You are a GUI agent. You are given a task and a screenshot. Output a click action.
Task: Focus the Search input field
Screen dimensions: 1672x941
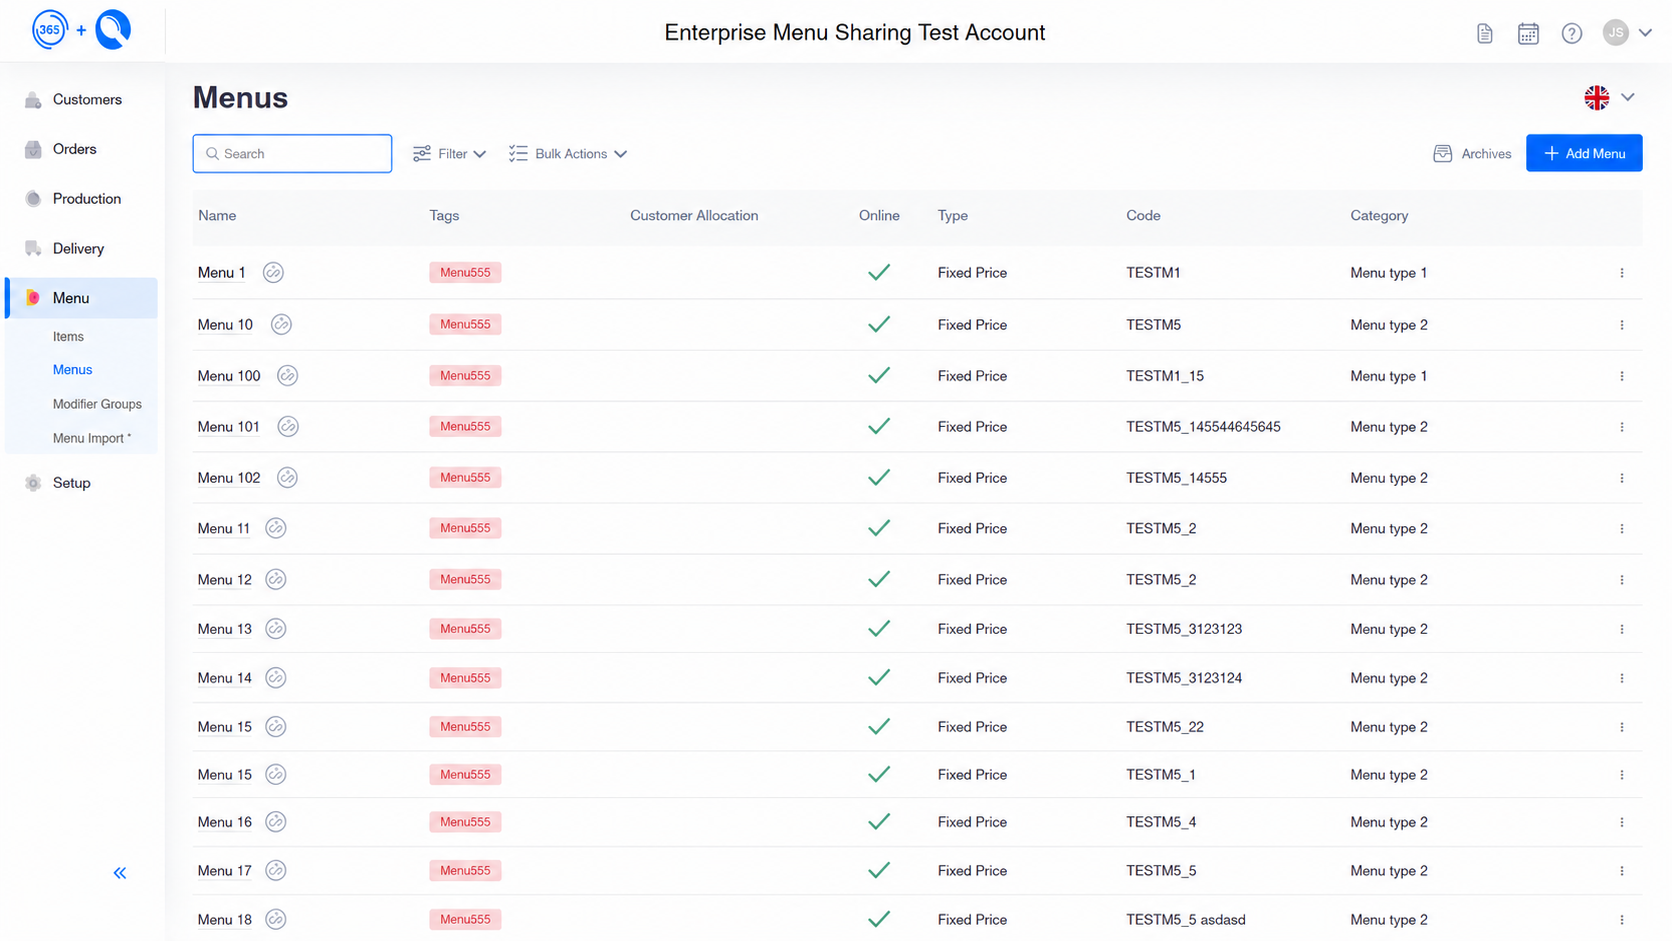[x=292, y=153]
